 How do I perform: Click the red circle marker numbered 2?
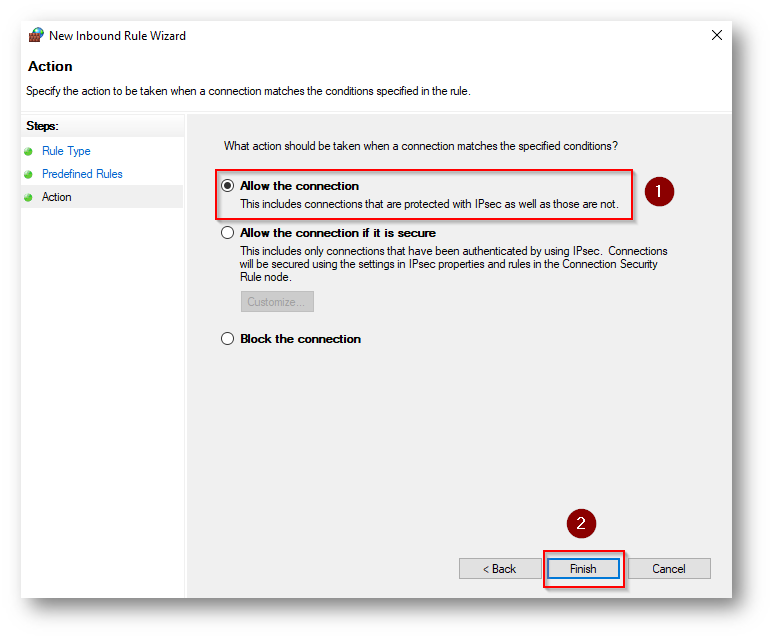coord(581,524)
